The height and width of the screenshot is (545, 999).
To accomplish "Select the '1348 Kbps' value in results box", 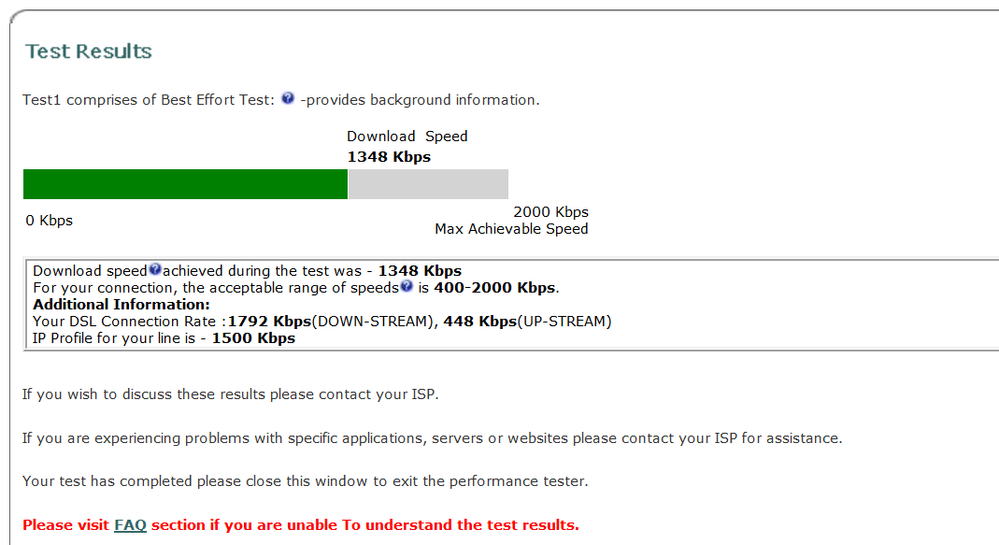I will pos(420,271).
